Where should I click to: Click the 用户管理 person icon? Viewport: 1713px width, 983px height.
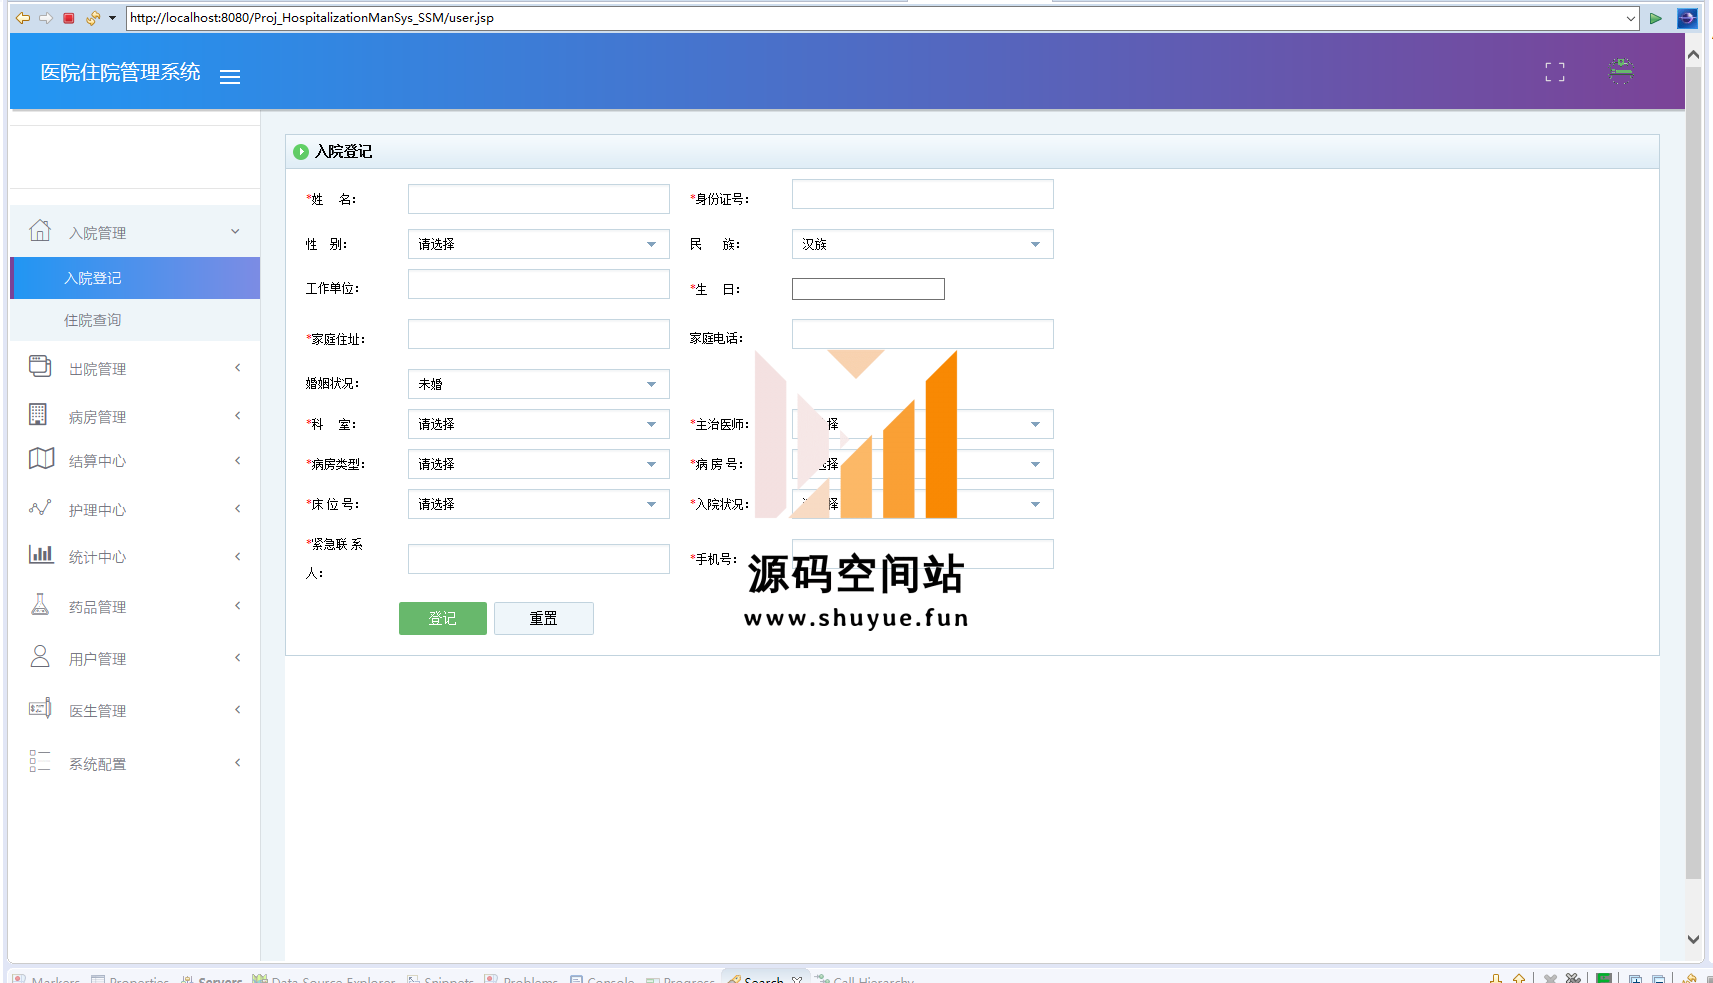point(40,656)
